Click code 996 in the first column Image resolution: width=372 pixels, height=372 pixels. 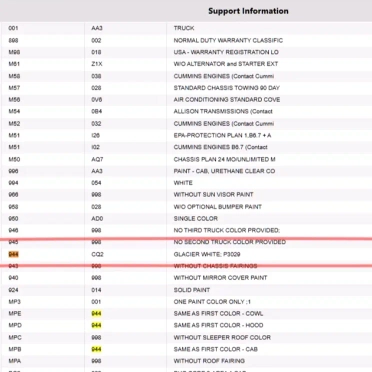13,171
